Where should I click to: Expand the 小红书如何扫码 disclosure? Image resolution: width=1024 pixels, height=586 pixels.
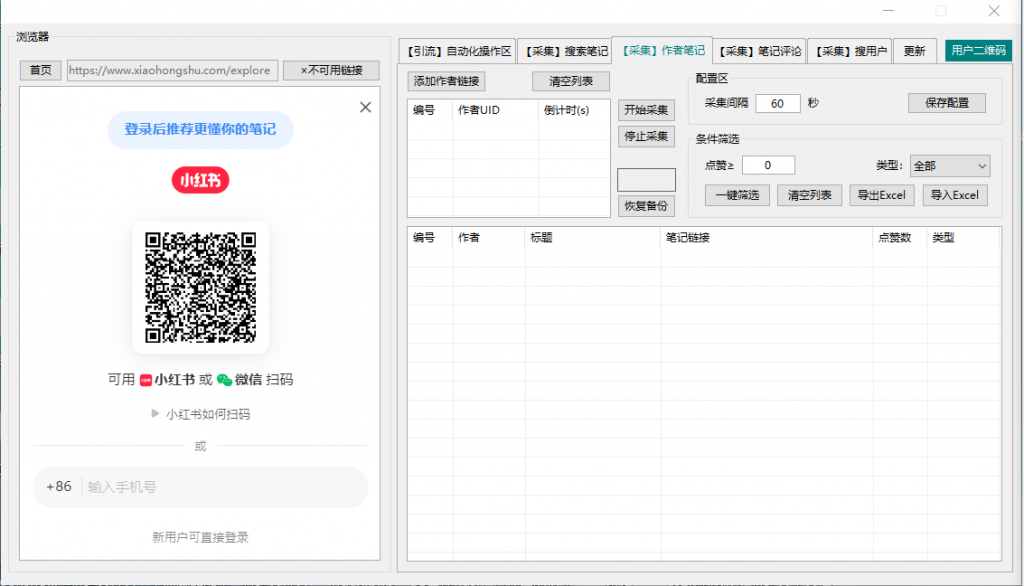[200, 412]
